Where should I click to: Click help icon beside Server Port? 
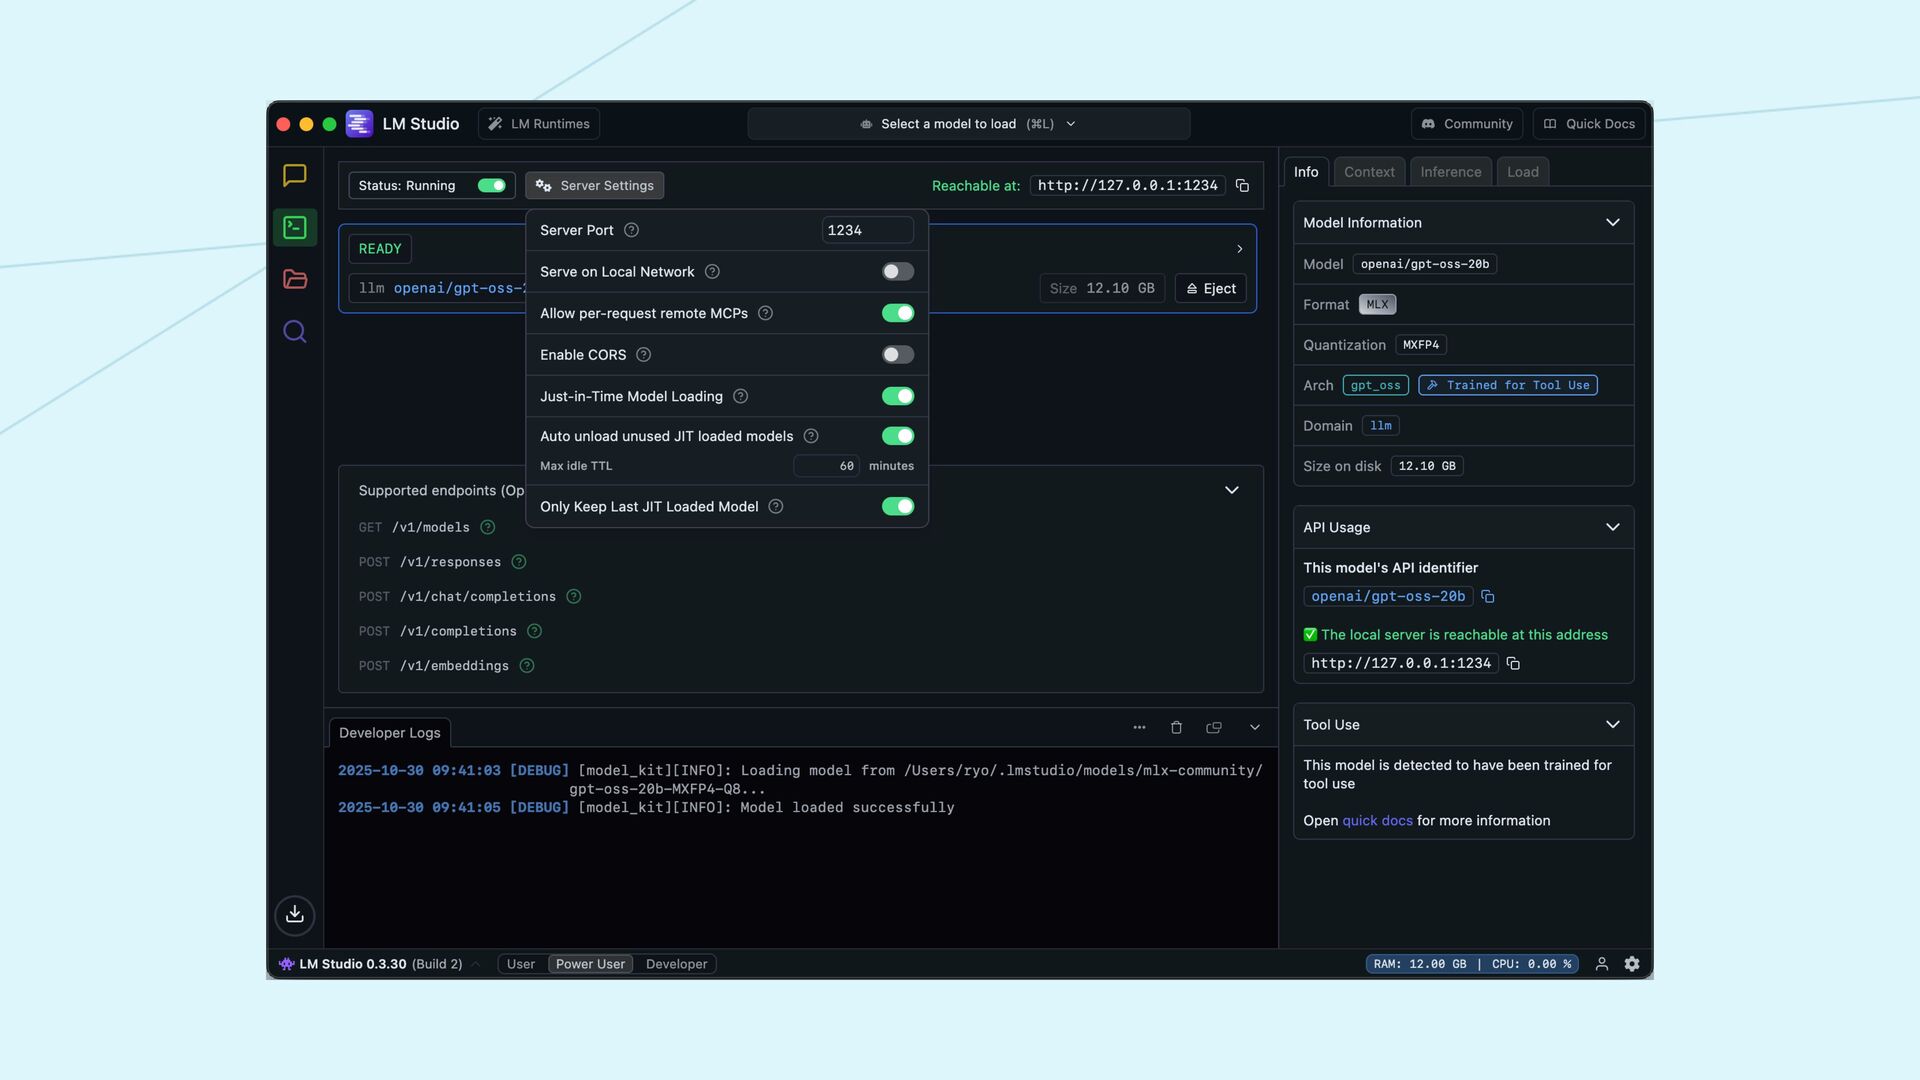pyautogui.click(x=631, y=230)
